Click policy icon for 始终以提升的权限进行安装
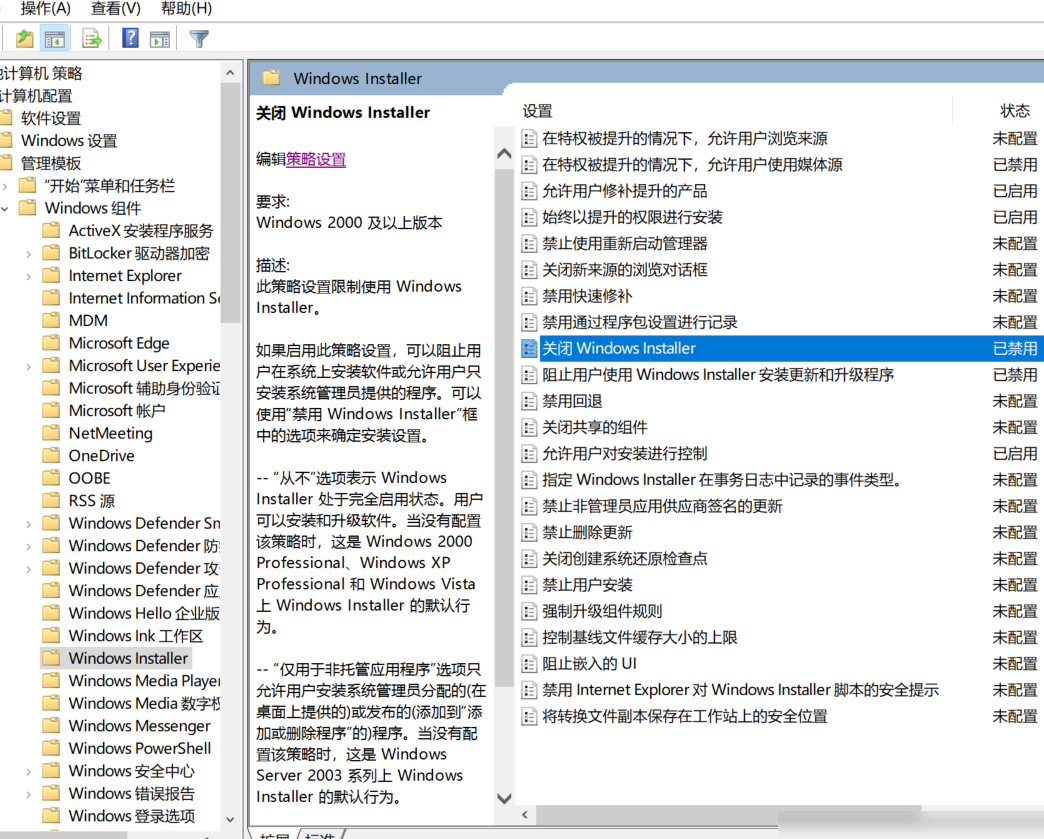This screenshot has width=1044, height=839. [x=529, y=218]
